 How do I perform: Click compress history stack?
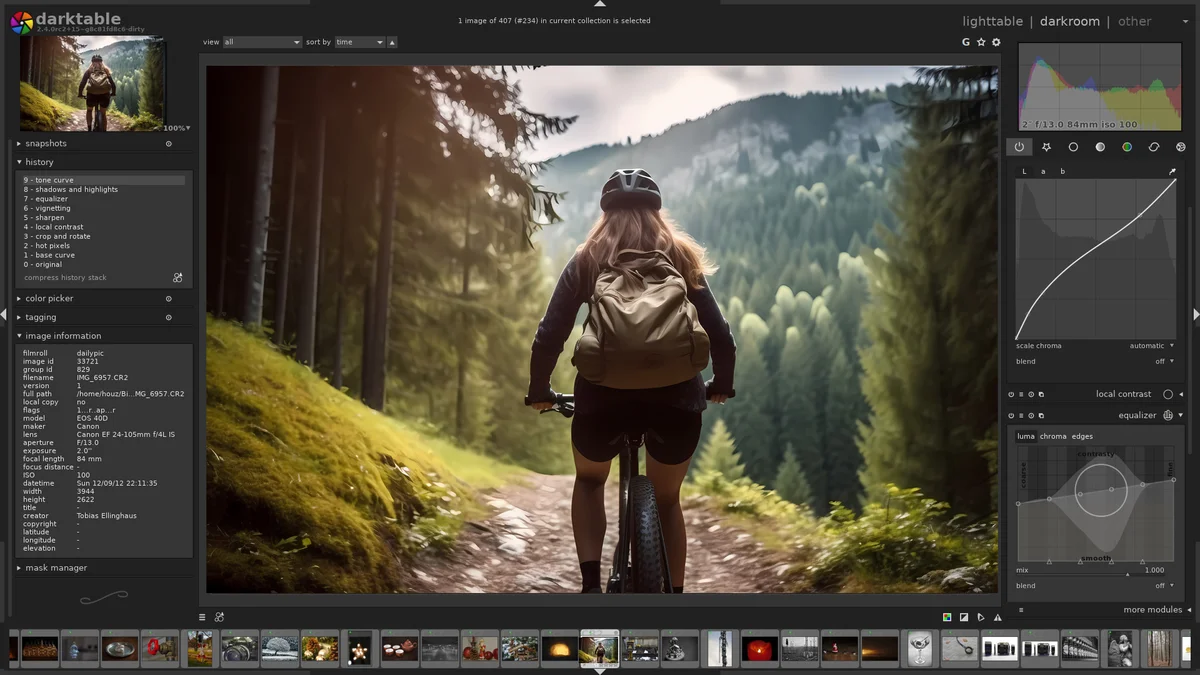65,278
